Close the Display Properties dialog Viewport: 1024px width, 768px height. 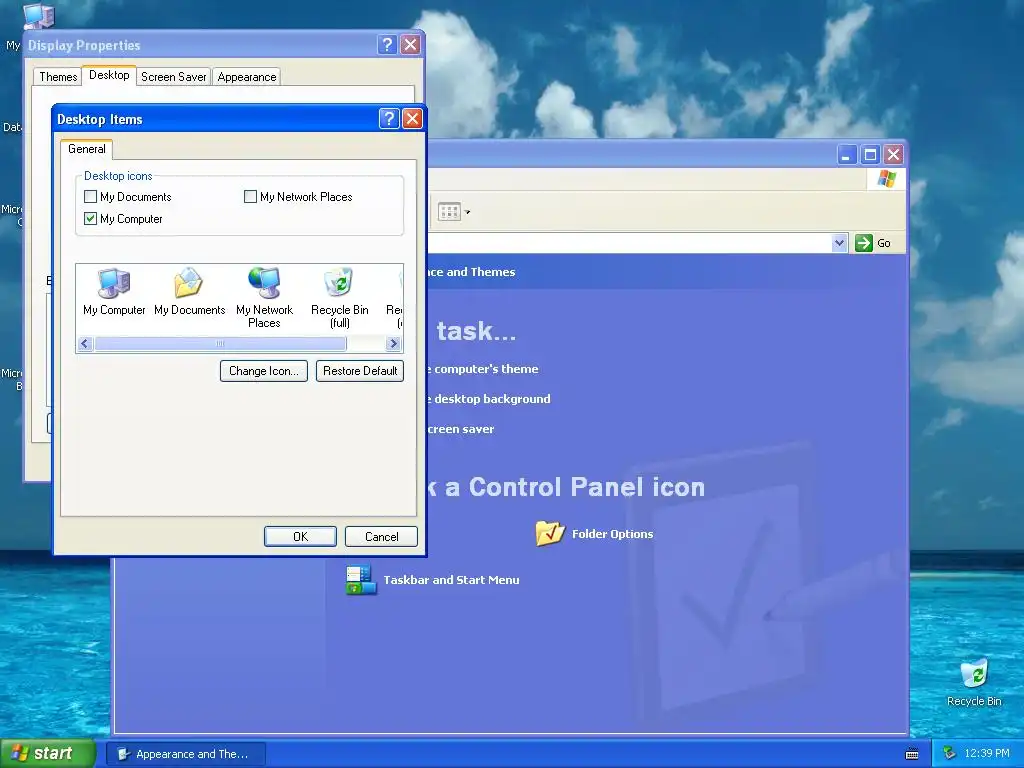click(410, 44)
